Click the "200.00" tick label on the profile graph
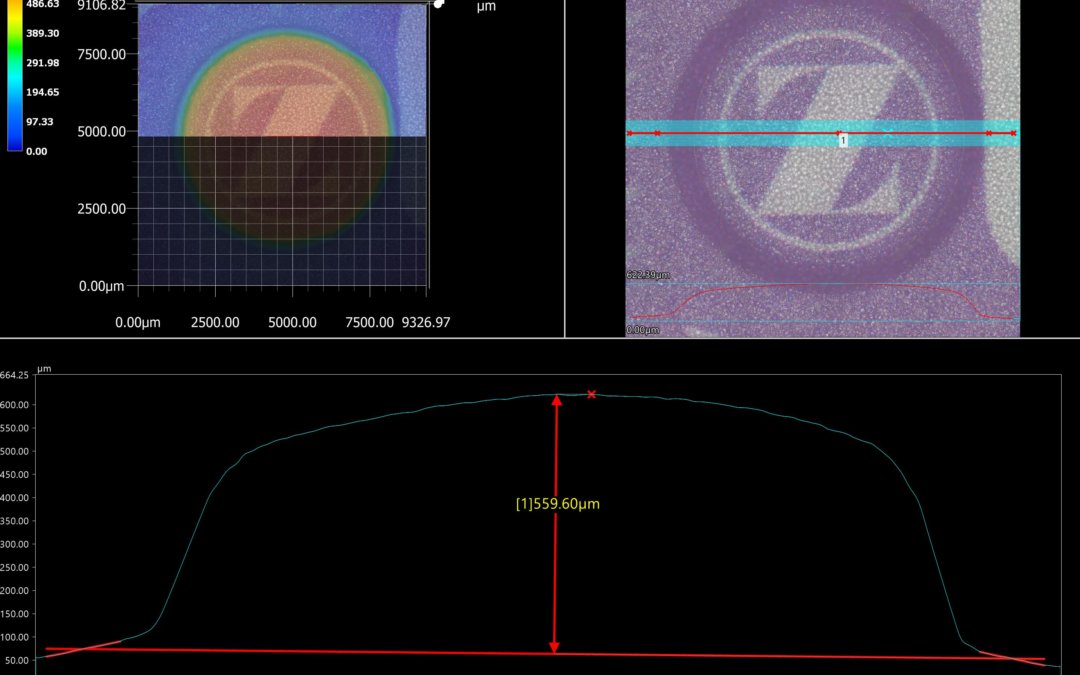The image size is (1080, 675). (x=14, y=591)
